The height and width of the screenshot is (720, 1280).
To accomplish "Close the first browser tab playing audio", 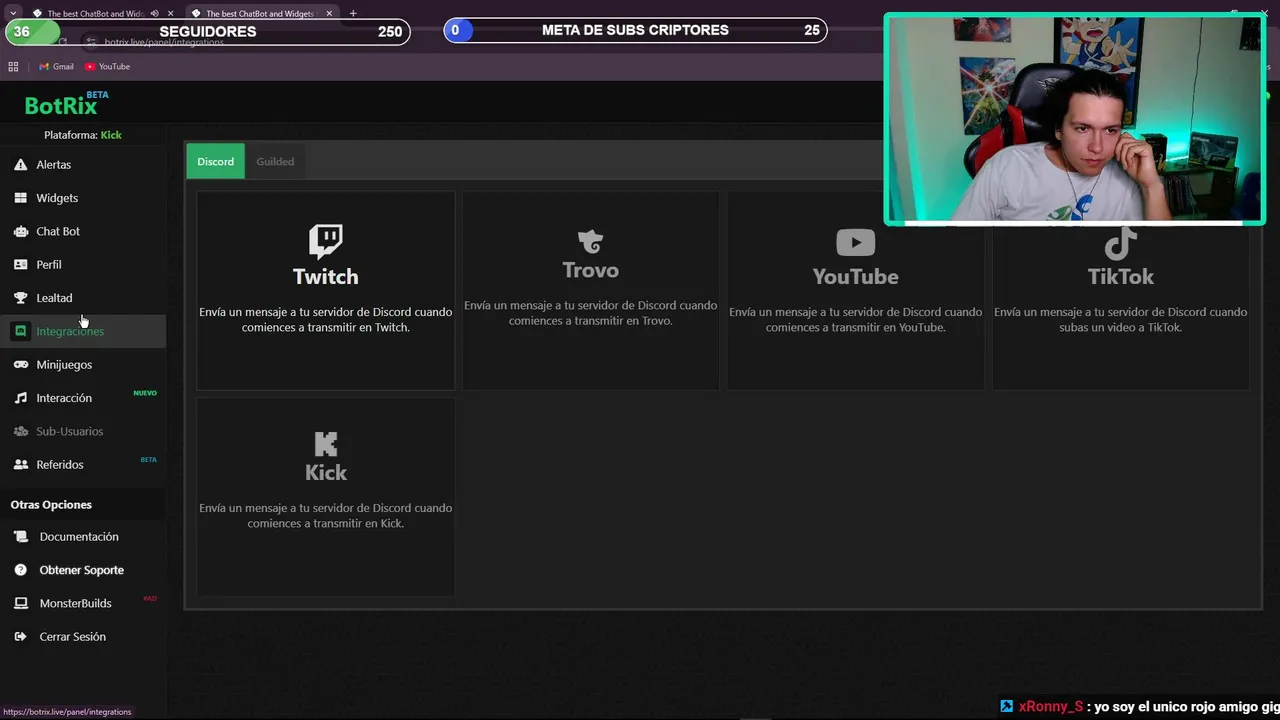I will (x=170, y=14).
